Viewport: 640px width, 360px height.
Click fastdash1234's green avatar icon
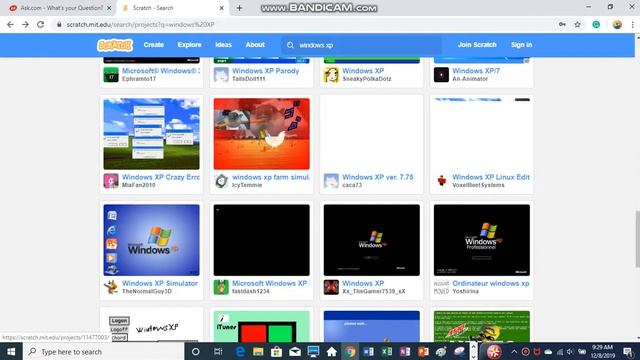[221, 287]
